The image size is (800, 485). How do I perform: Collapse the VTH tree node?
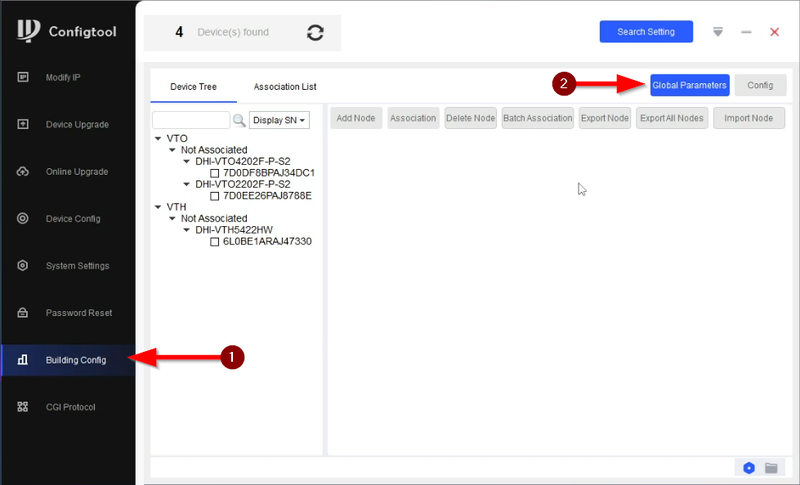158,207
